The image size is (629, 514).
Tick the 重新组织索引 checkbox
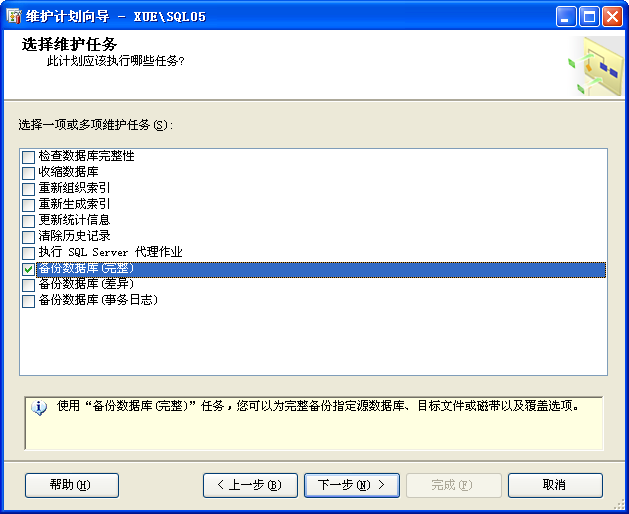[x=28, y=189]
